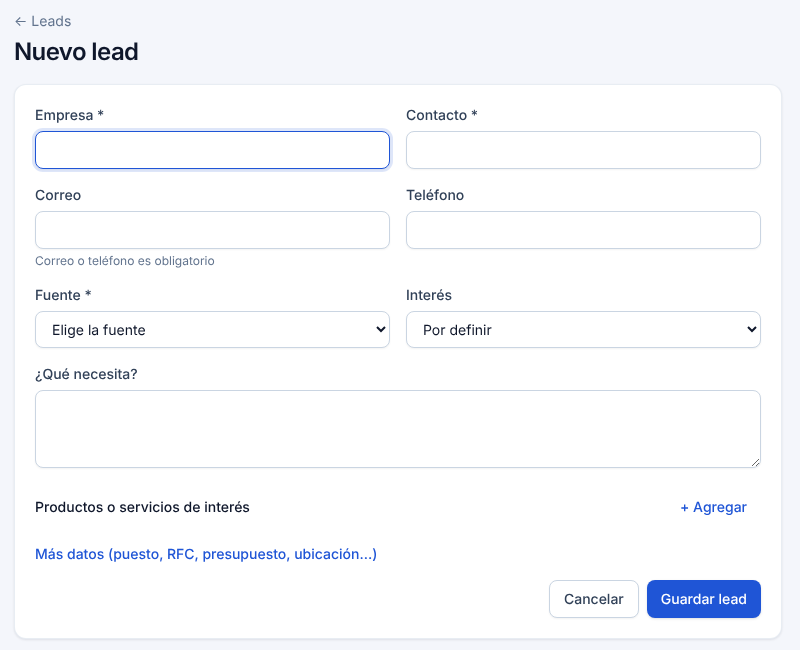Screen dimensions: 800x650
Task: Open the Interés dropdown 'Por definir'
Action: (x=583, y=330)
